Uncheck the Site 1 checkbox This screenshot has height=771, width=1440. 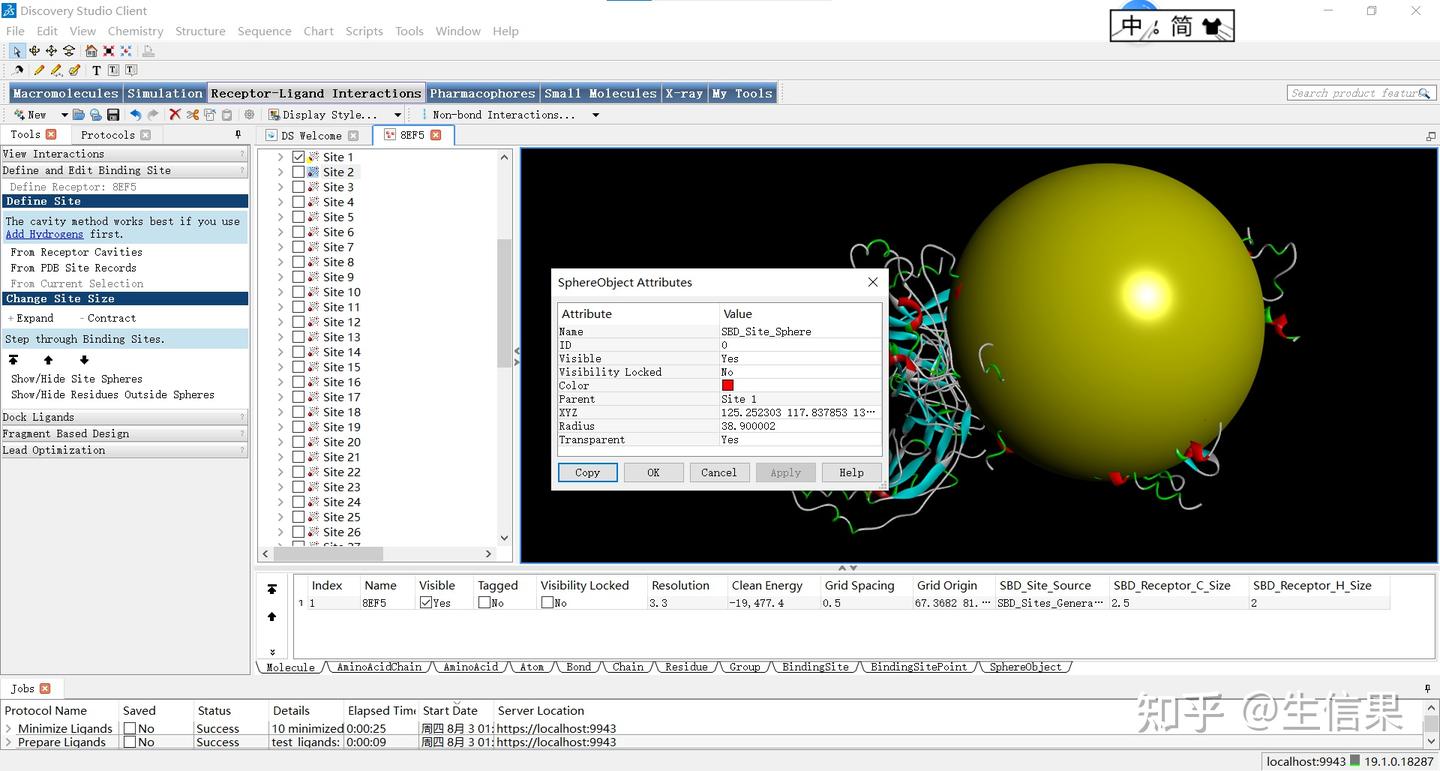tap(298, 157)
